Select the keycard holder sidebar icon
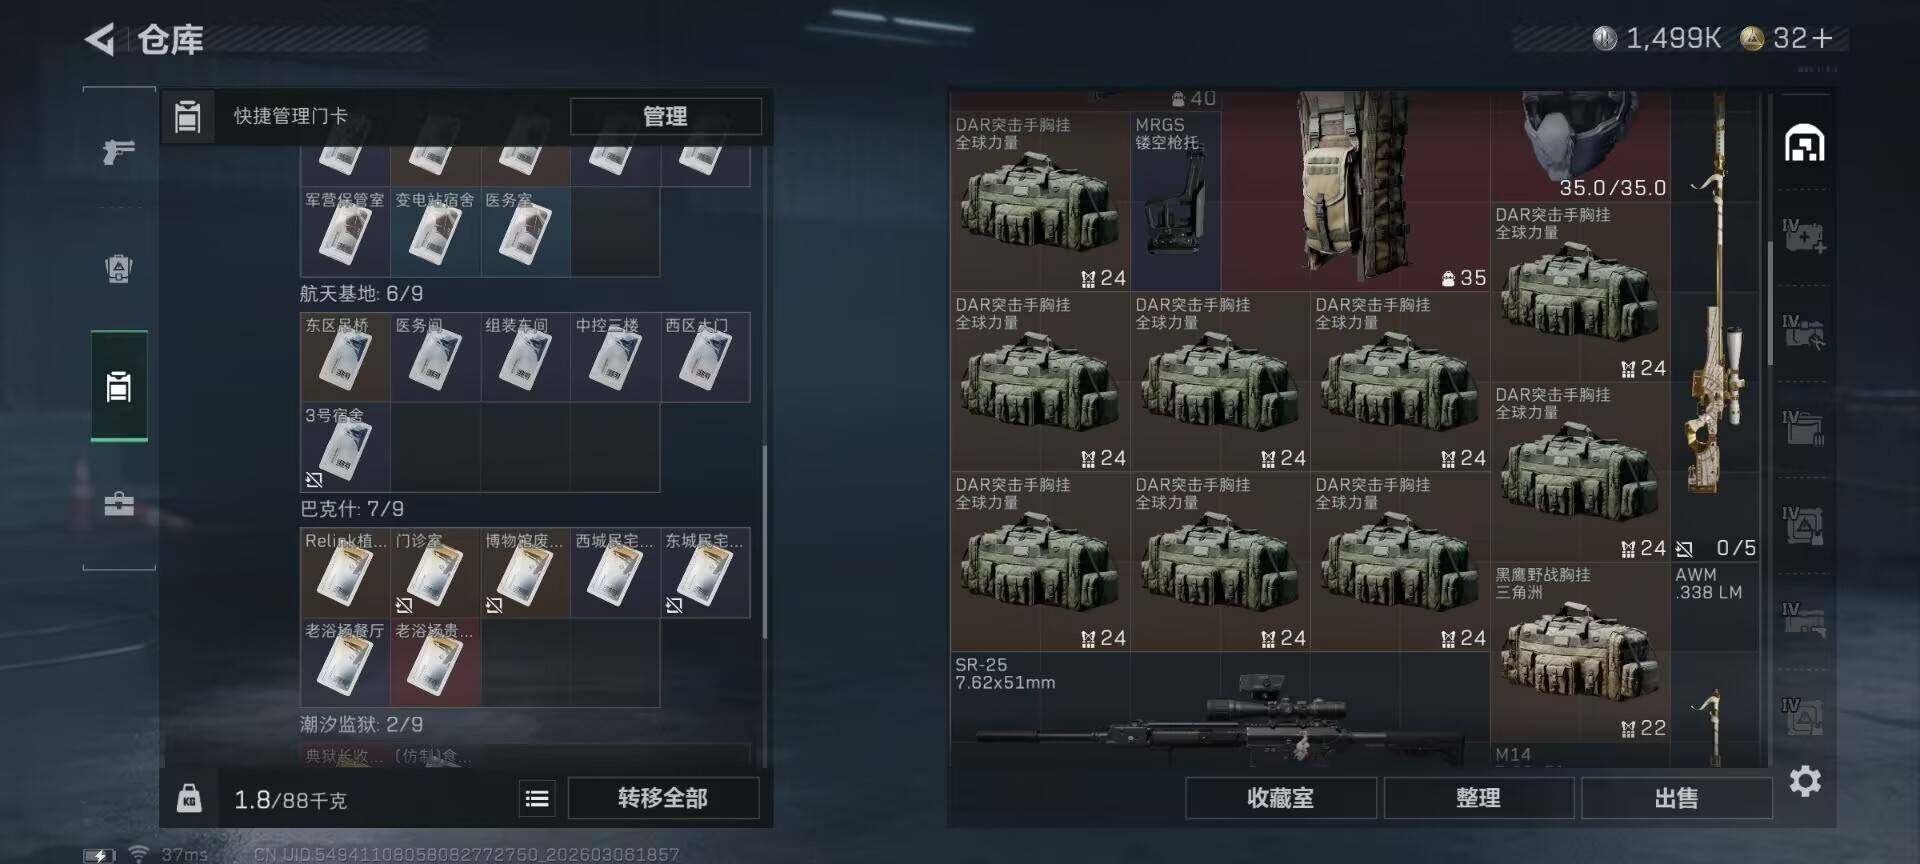Screen dimensions: 1920x864 tap(119, 386)
